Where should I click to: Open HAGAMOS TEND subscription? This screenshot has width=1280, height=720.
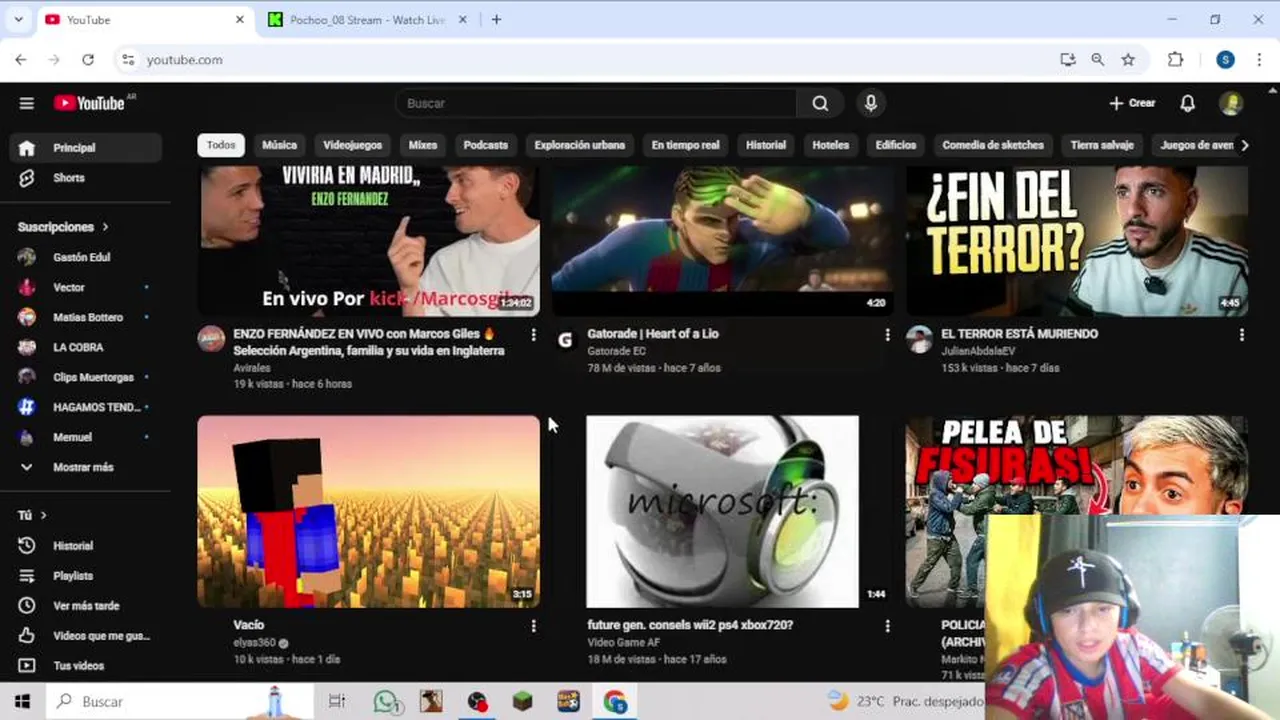click(x=86, y=407)
